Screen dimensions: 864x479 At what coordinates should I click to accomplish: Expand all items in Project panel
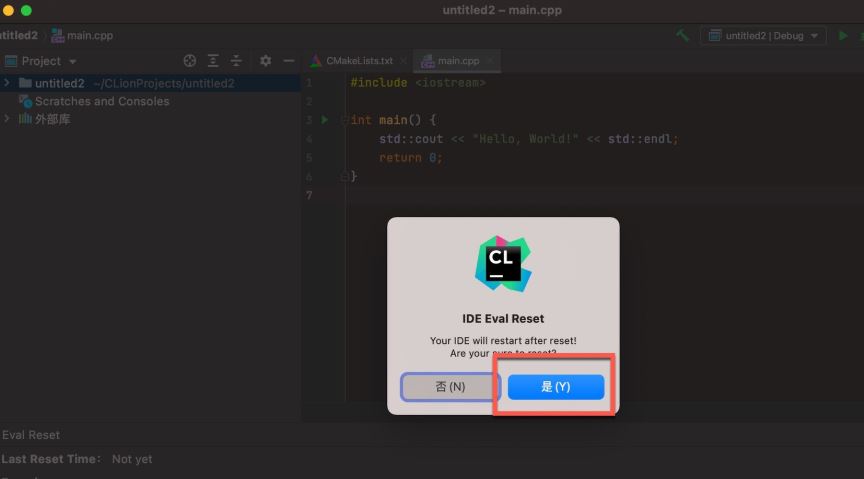pos(213,61)
